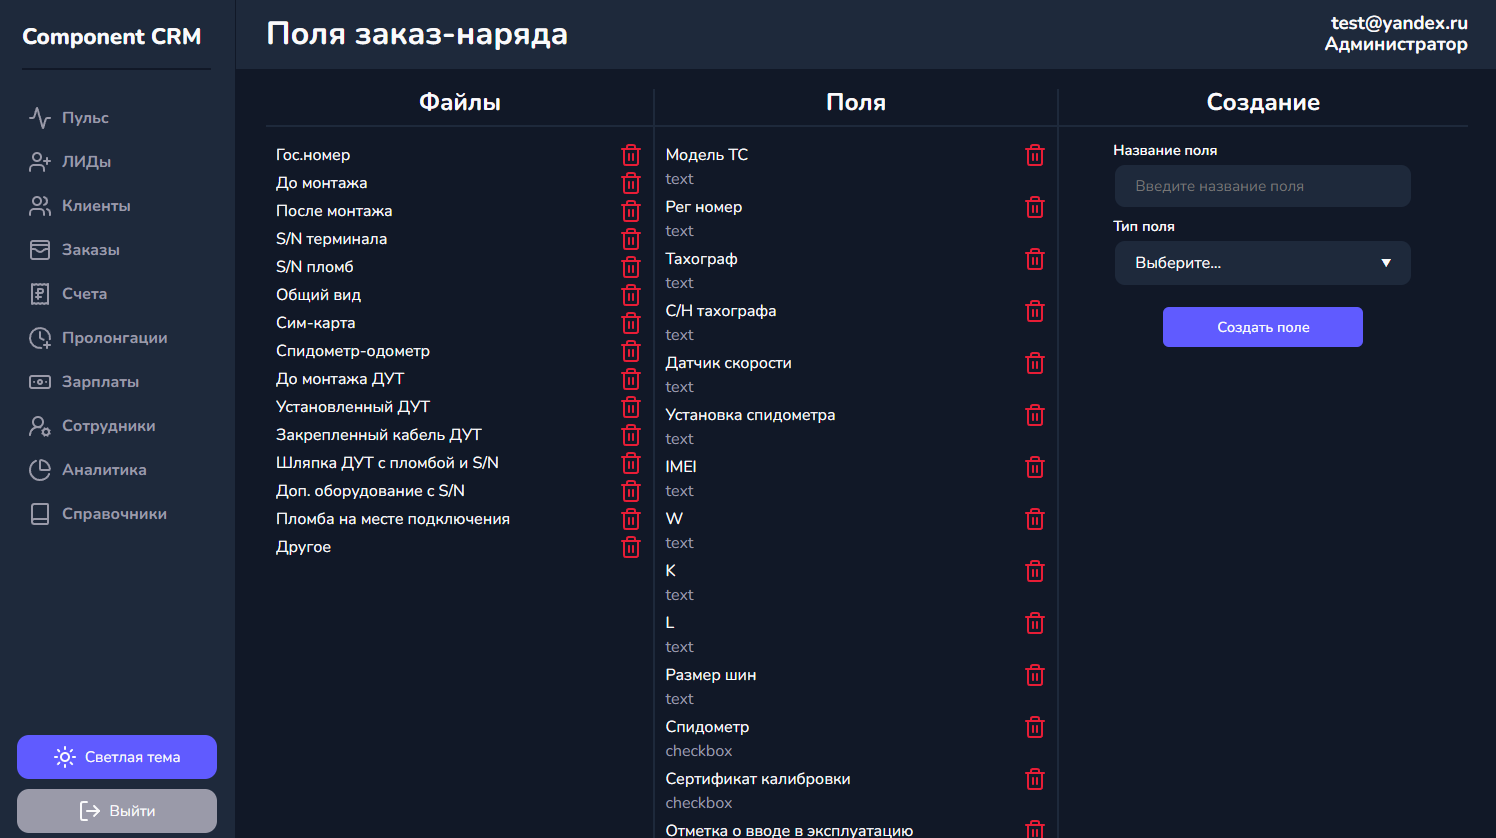Image resolution: width=1496 pixels, height=838 pixels.
Task: Delete the Спидометр-одометр file entry
Action: coord(631,351)
